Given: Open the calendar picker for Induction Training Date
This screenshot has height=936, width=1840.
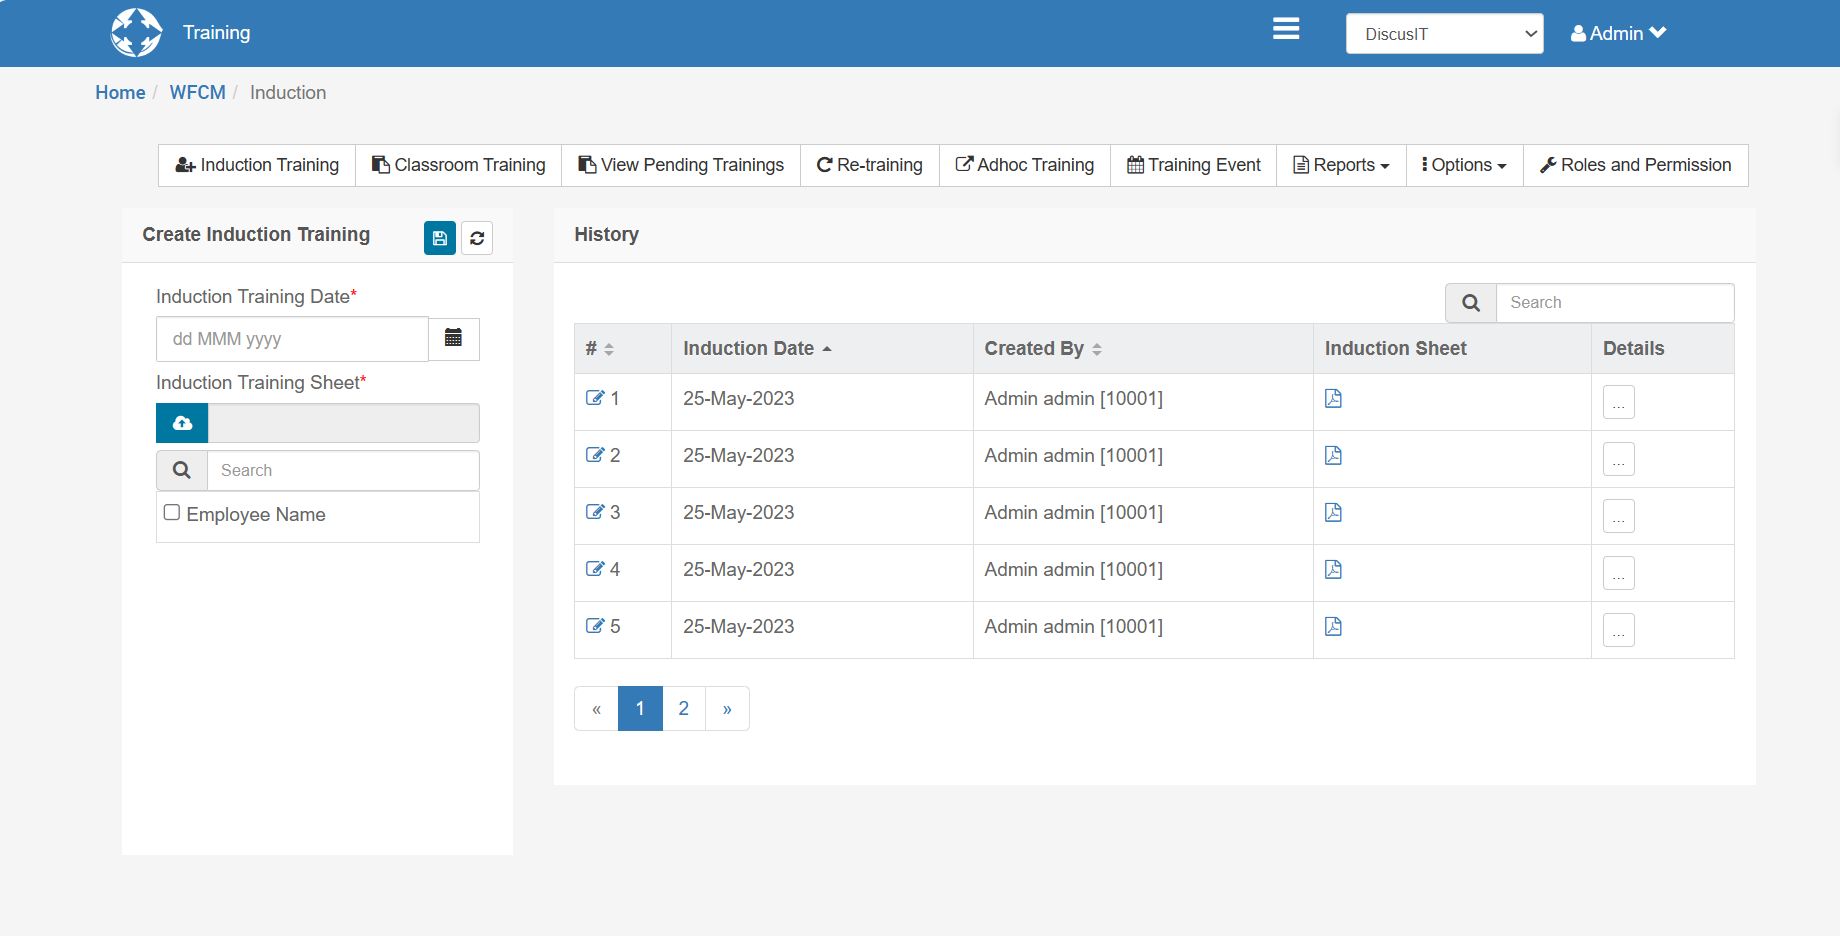Looking at the screenshot, I should (453, 339).
